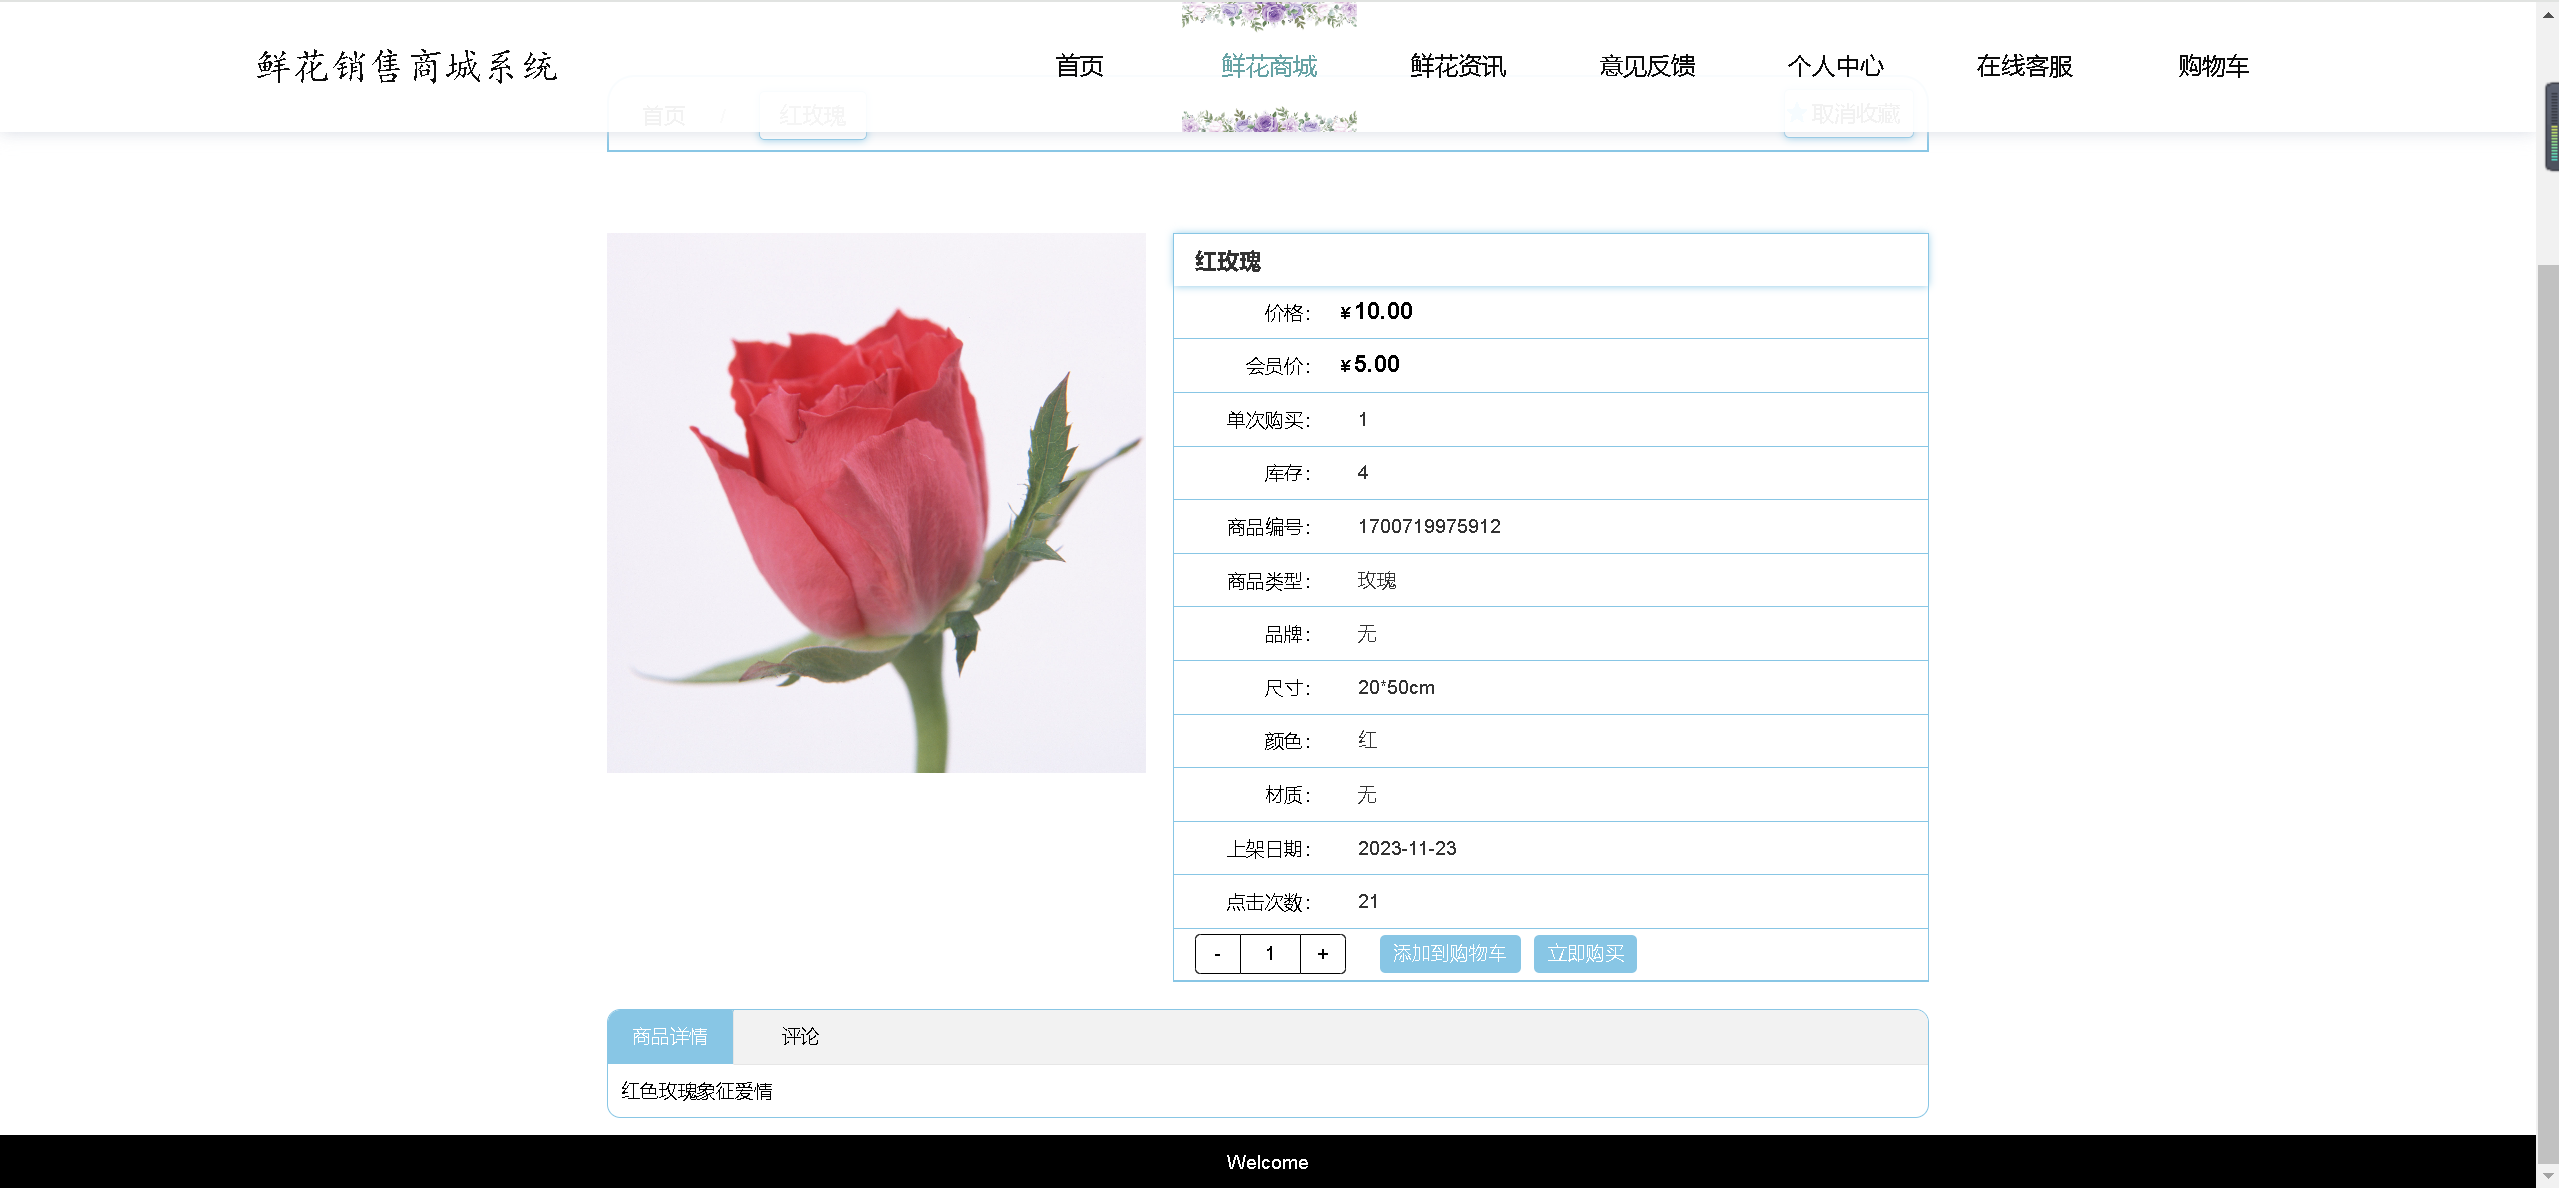This screenshot has height=1188, width=2559.
Task: Click the product type value 玫瑰
Action: click(x=1377, y=581)
